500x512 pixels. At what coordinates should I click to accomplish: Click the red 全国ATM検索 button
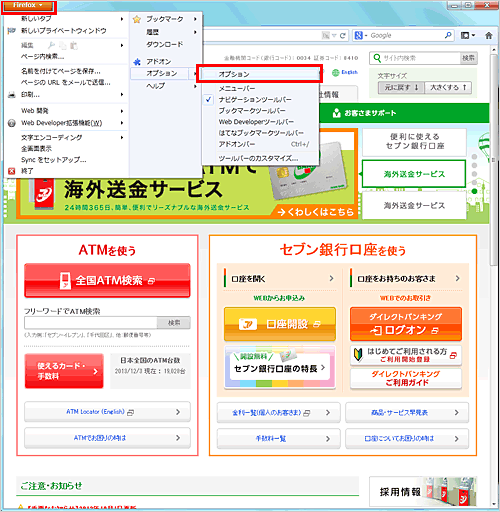click(x=107, y=280)
